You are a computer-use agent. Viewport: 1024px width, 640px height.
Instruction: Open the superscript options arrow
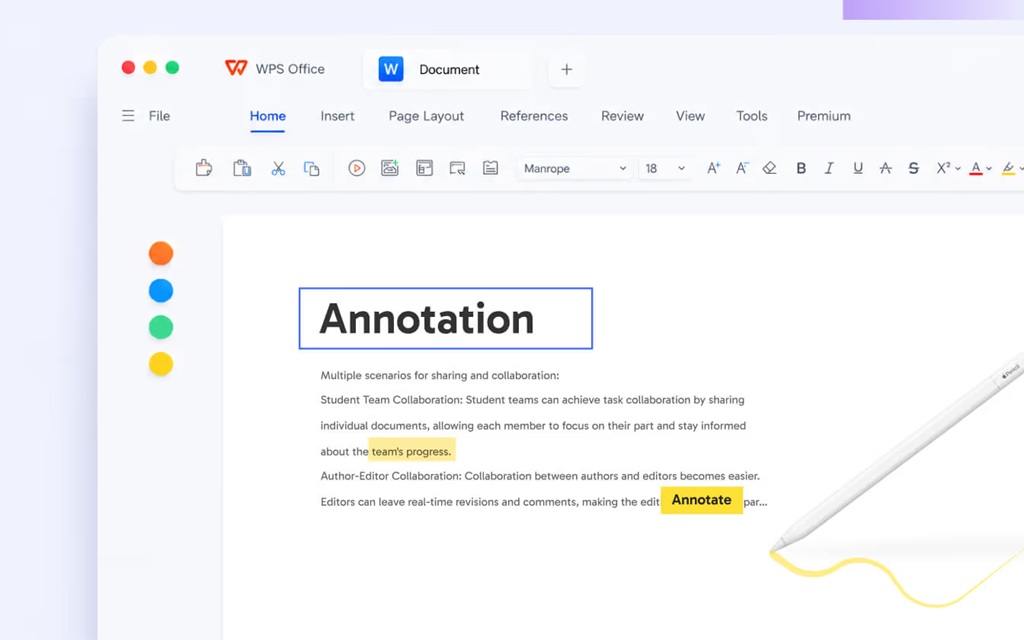[958, 168]
